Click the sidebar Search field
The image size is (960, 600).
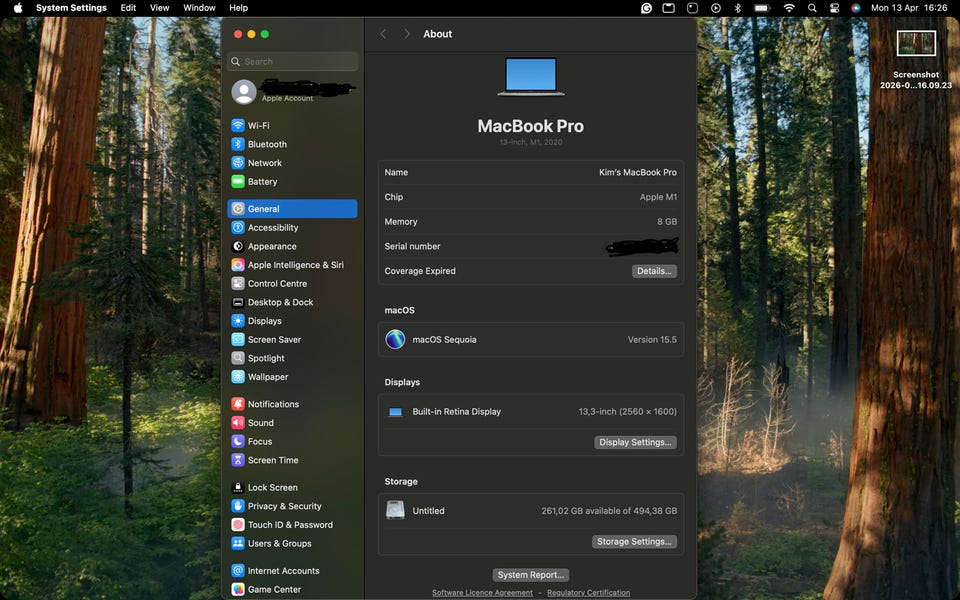coord(292,61)
